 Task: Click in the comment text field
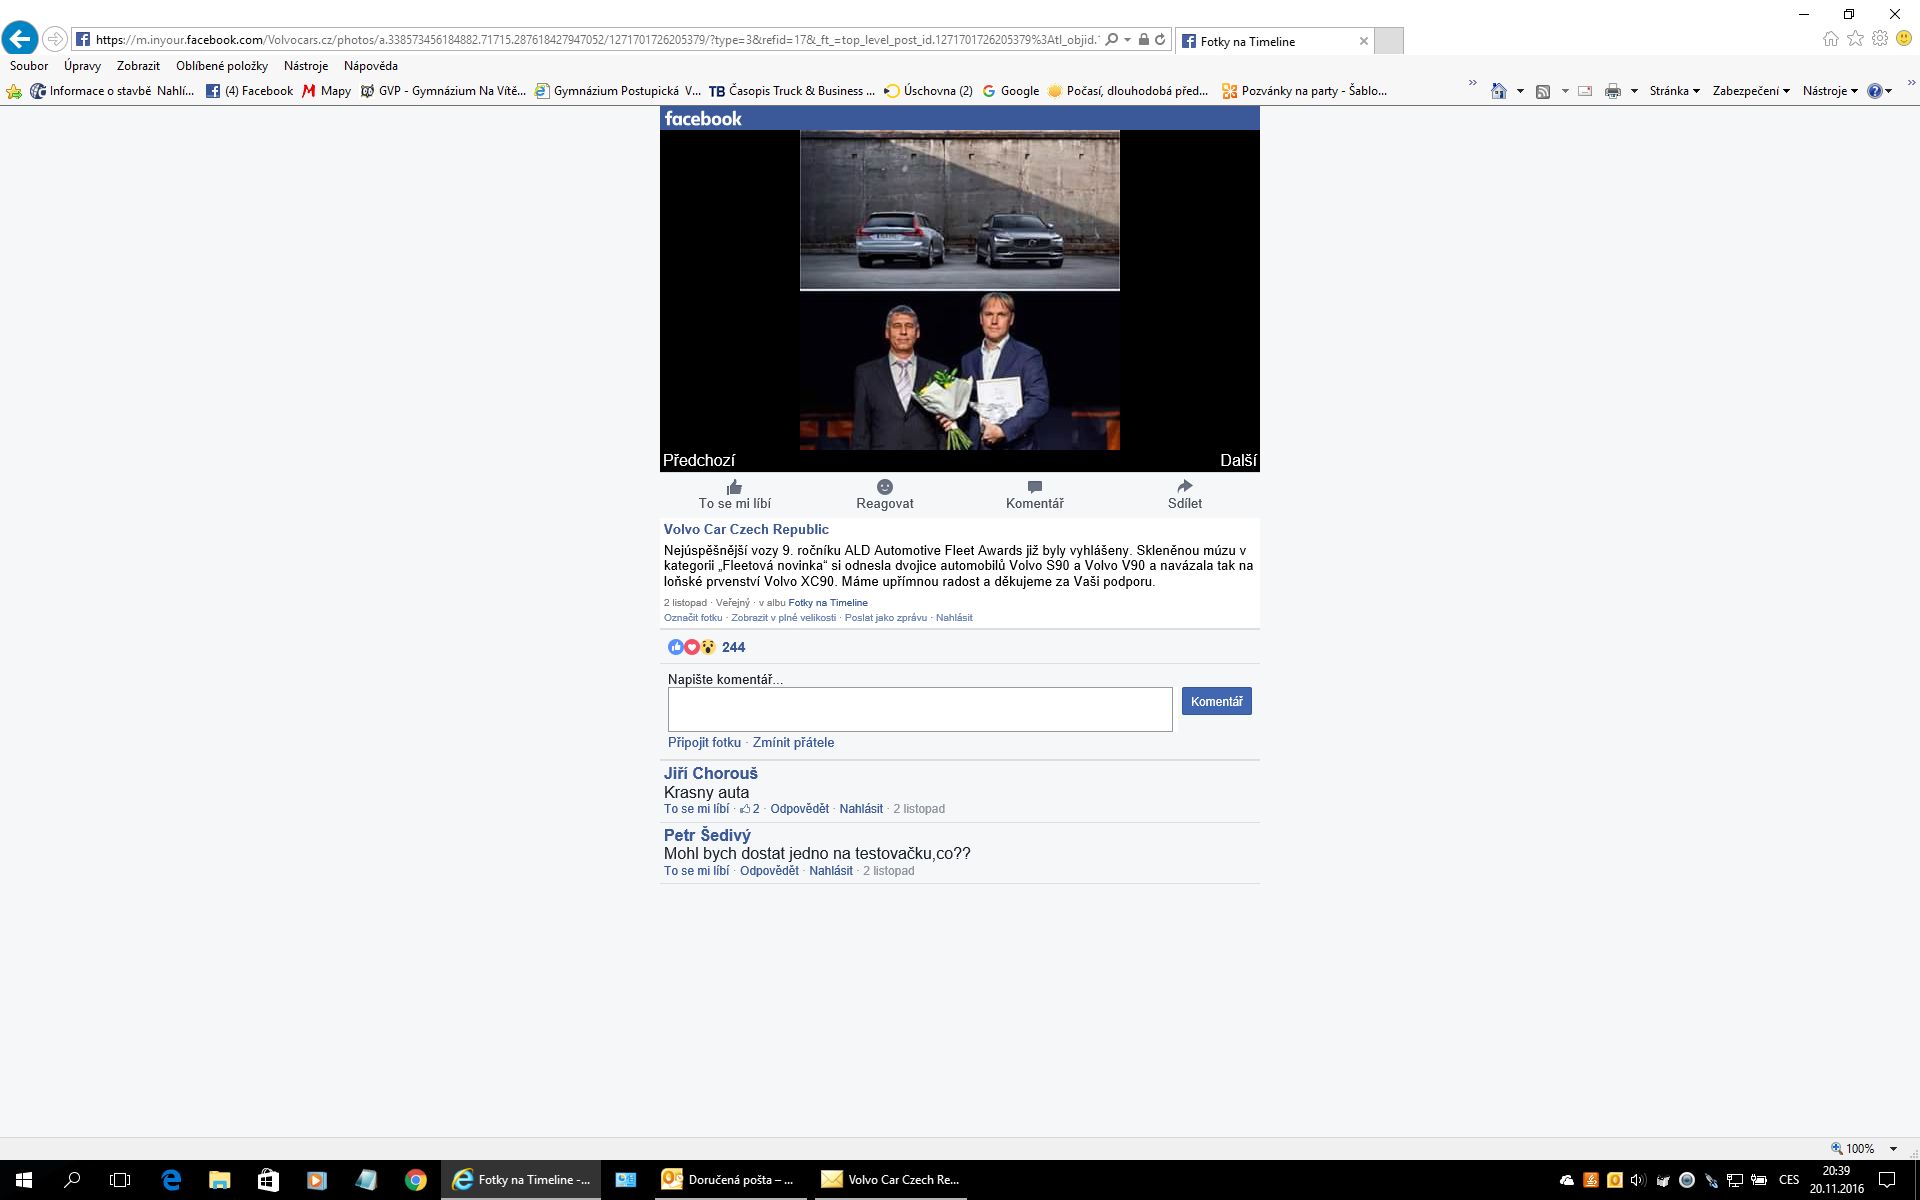point(920,709)
